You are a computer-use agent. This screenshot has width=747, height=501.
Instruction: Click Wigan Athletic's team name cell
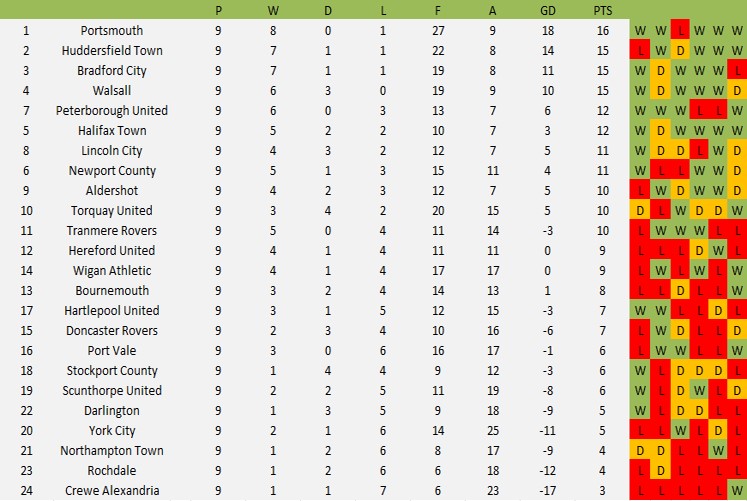tap(111, 271)
